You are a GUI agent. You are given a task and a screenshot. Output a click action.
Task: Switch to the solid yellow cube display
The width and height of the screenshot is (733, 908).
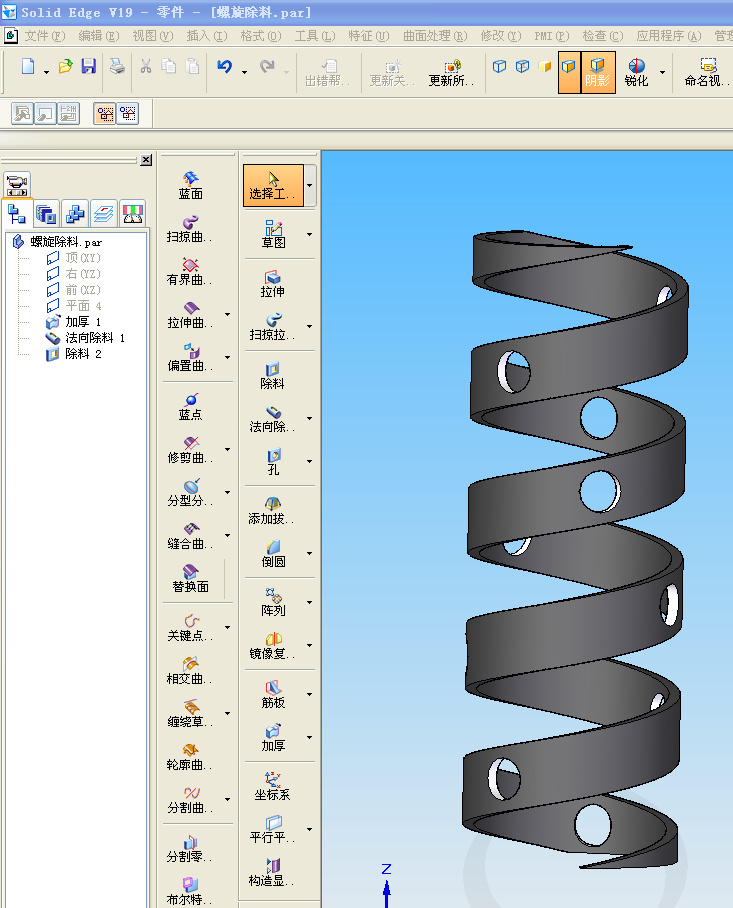544,66
